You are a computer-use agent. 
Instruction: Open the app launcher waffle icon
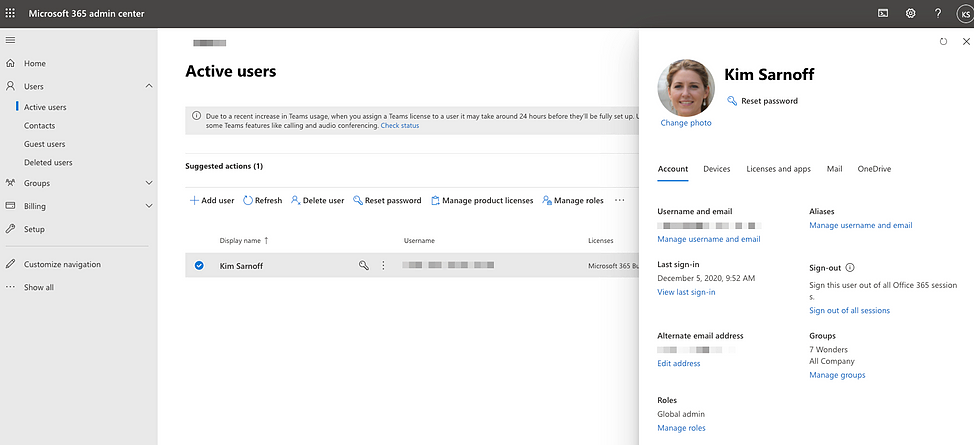click(x=10, y=13)
